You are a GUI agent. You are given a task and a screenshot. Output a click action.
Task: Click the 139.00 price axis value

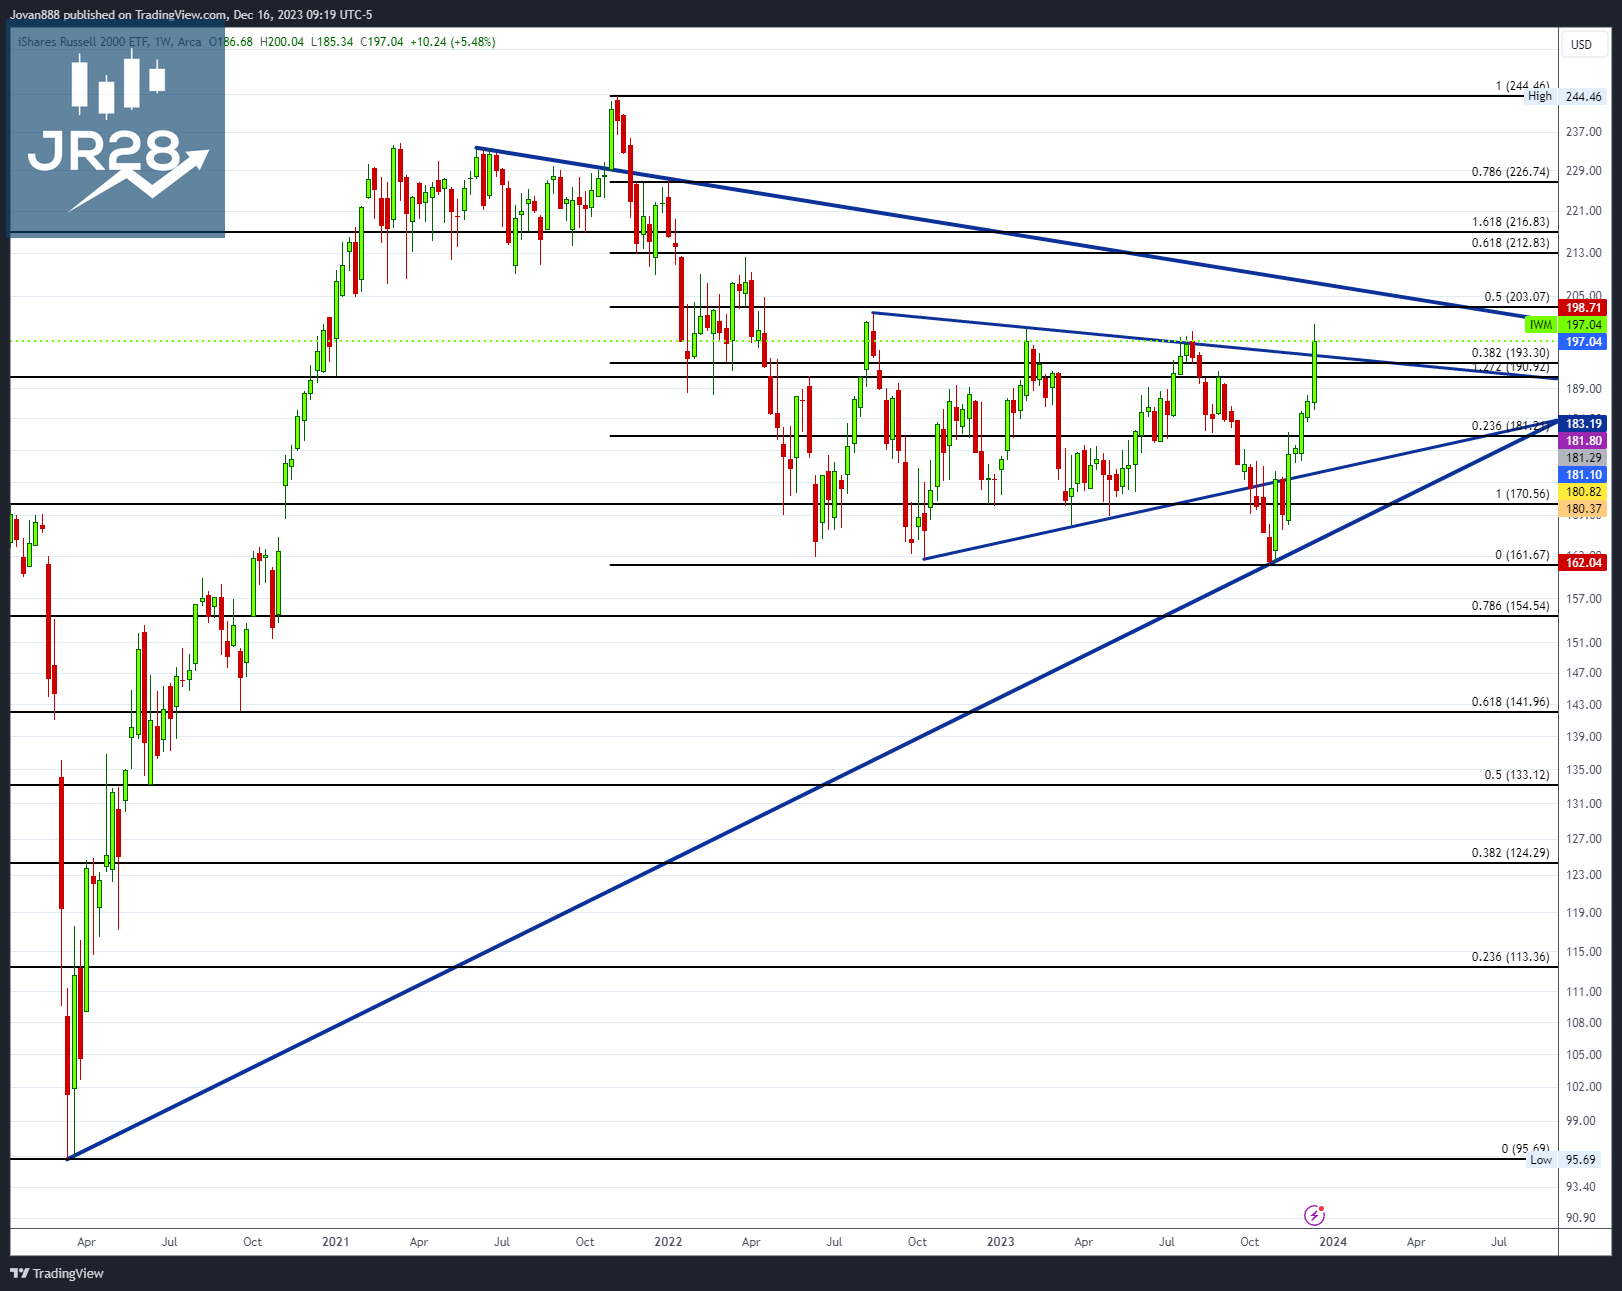click(1584, 737)
